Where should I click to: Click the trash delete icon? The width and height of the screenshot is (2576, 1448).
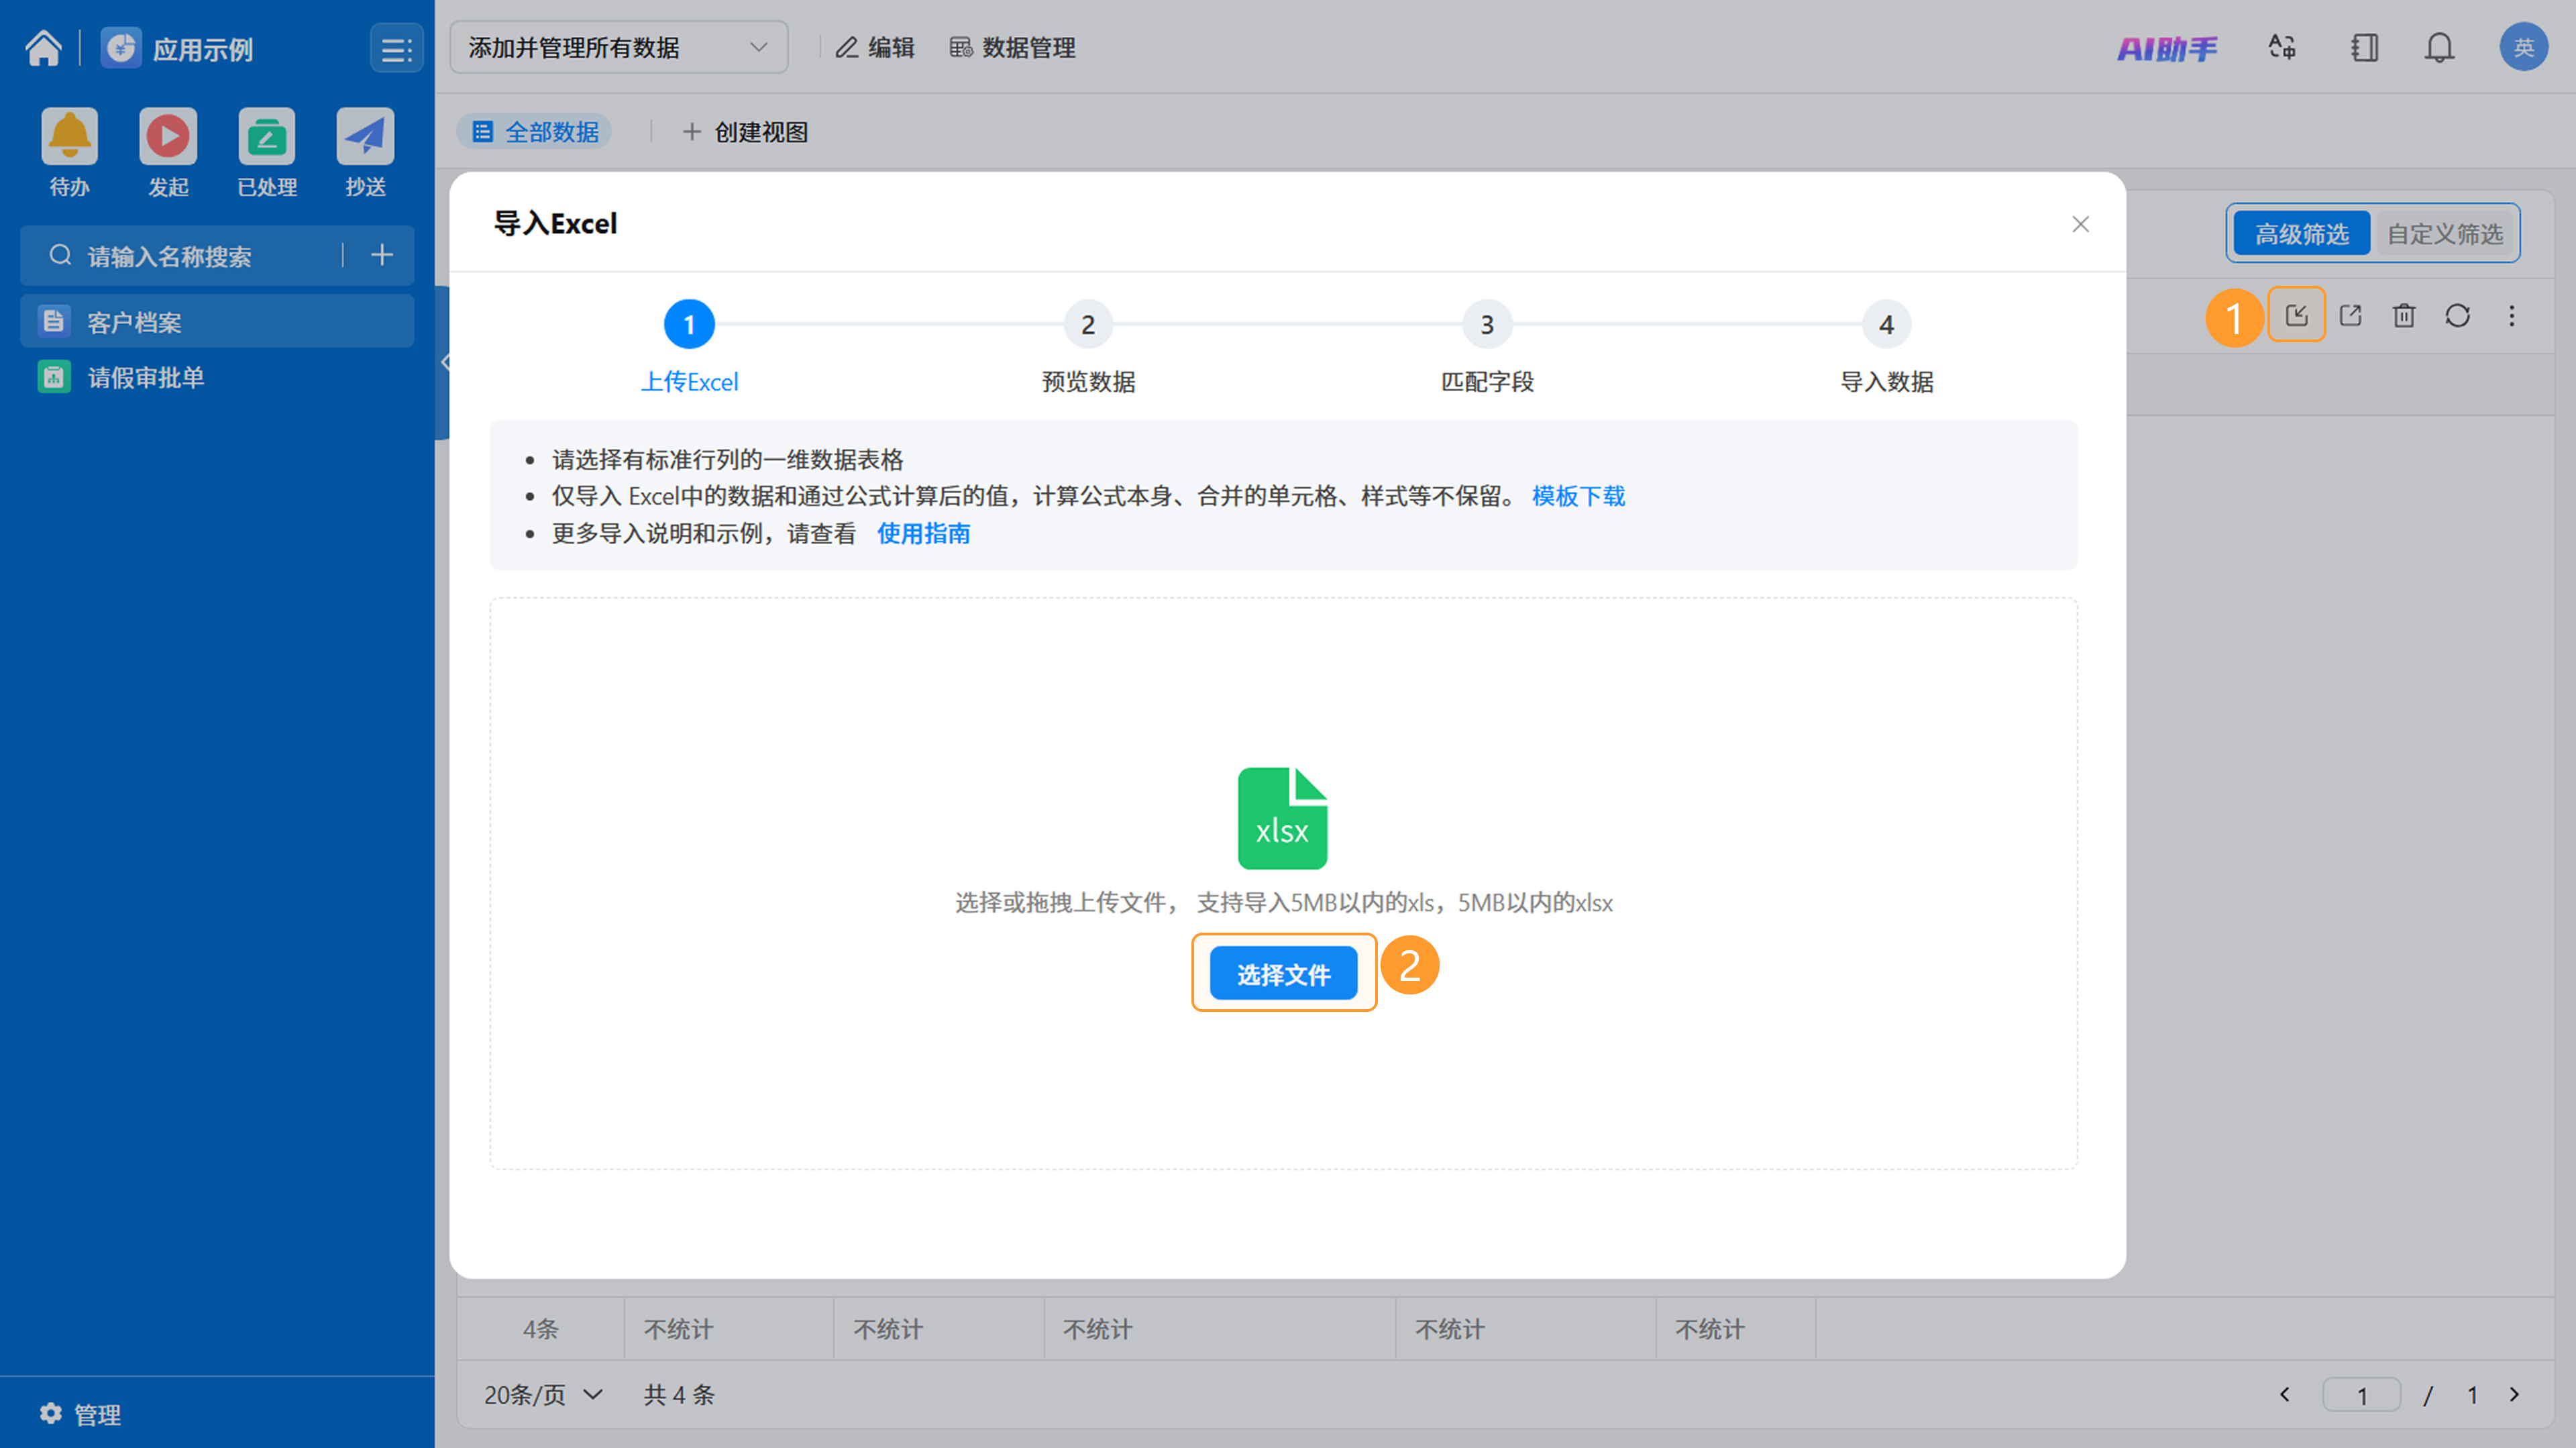[x=2403, y=315]
